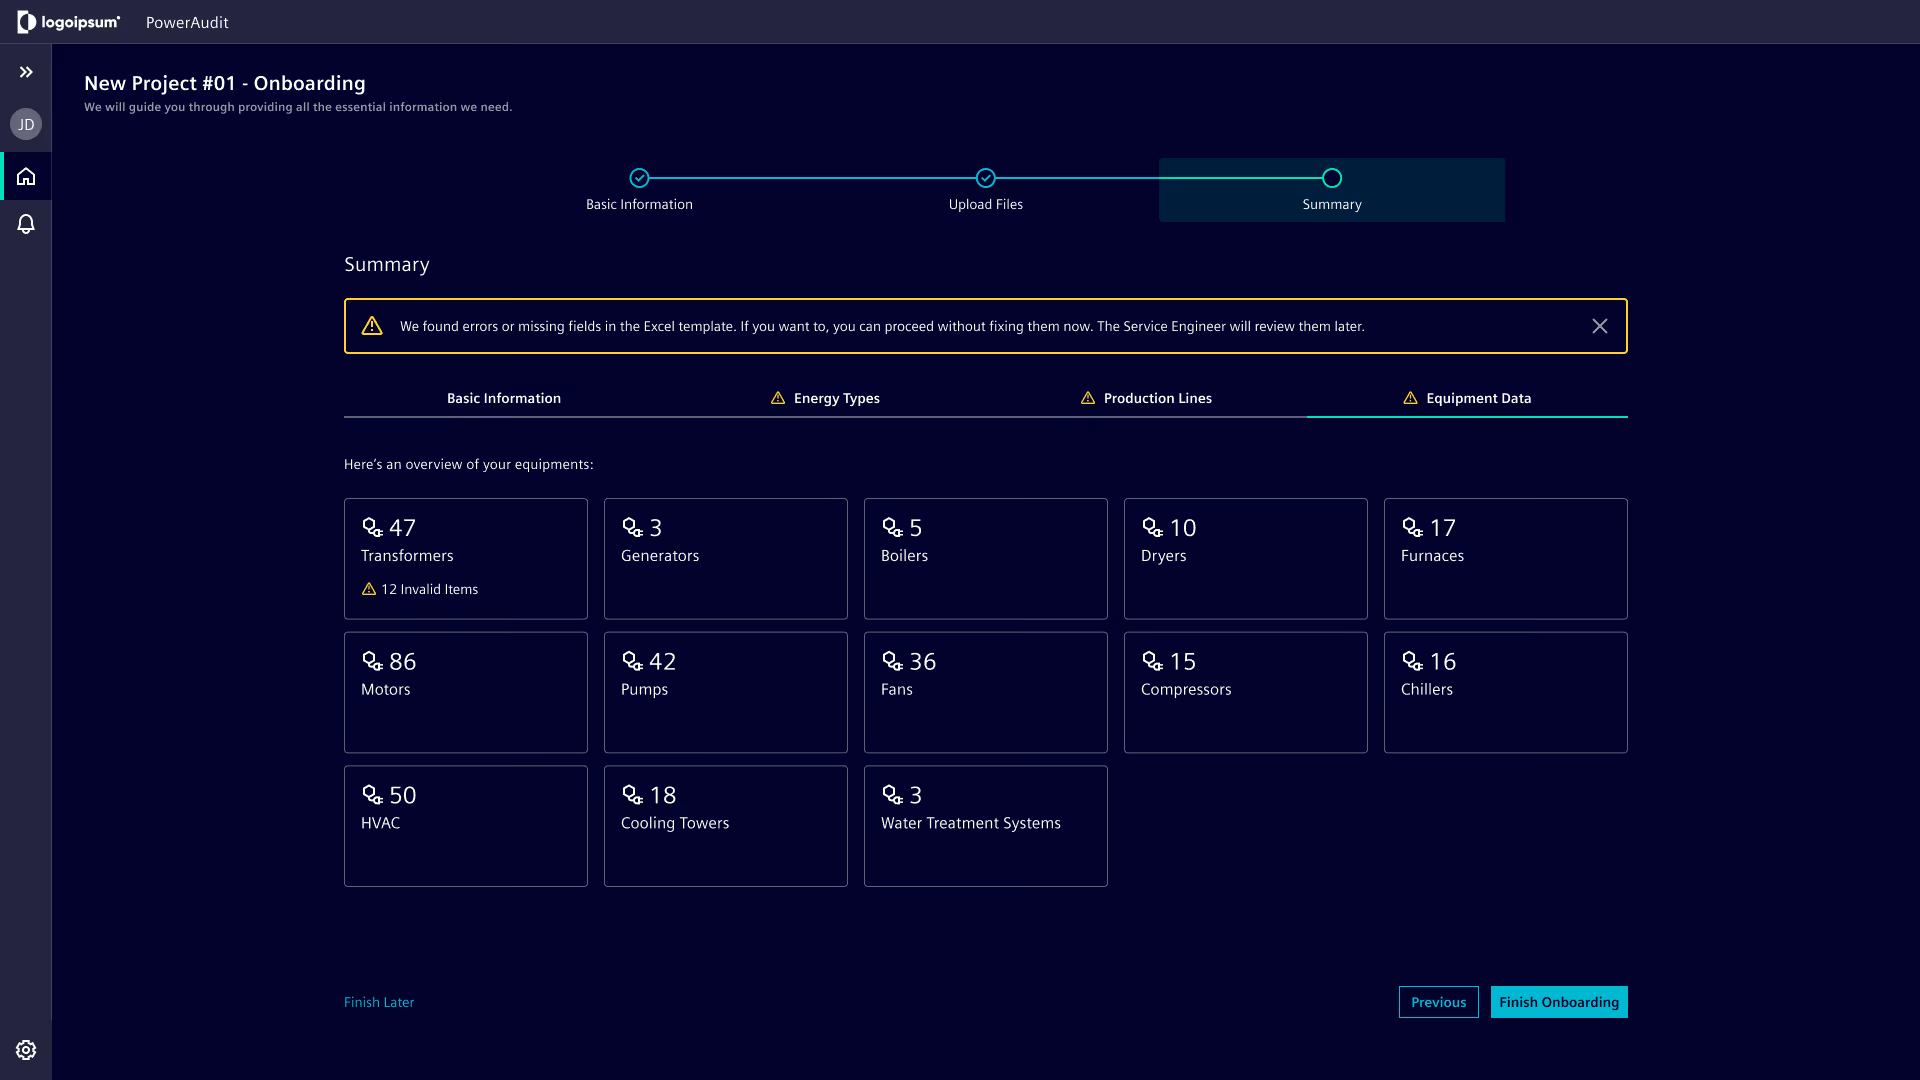Click the Basic Information step circle
The image size is (1920, 1080).
click(x=639, y=178)
